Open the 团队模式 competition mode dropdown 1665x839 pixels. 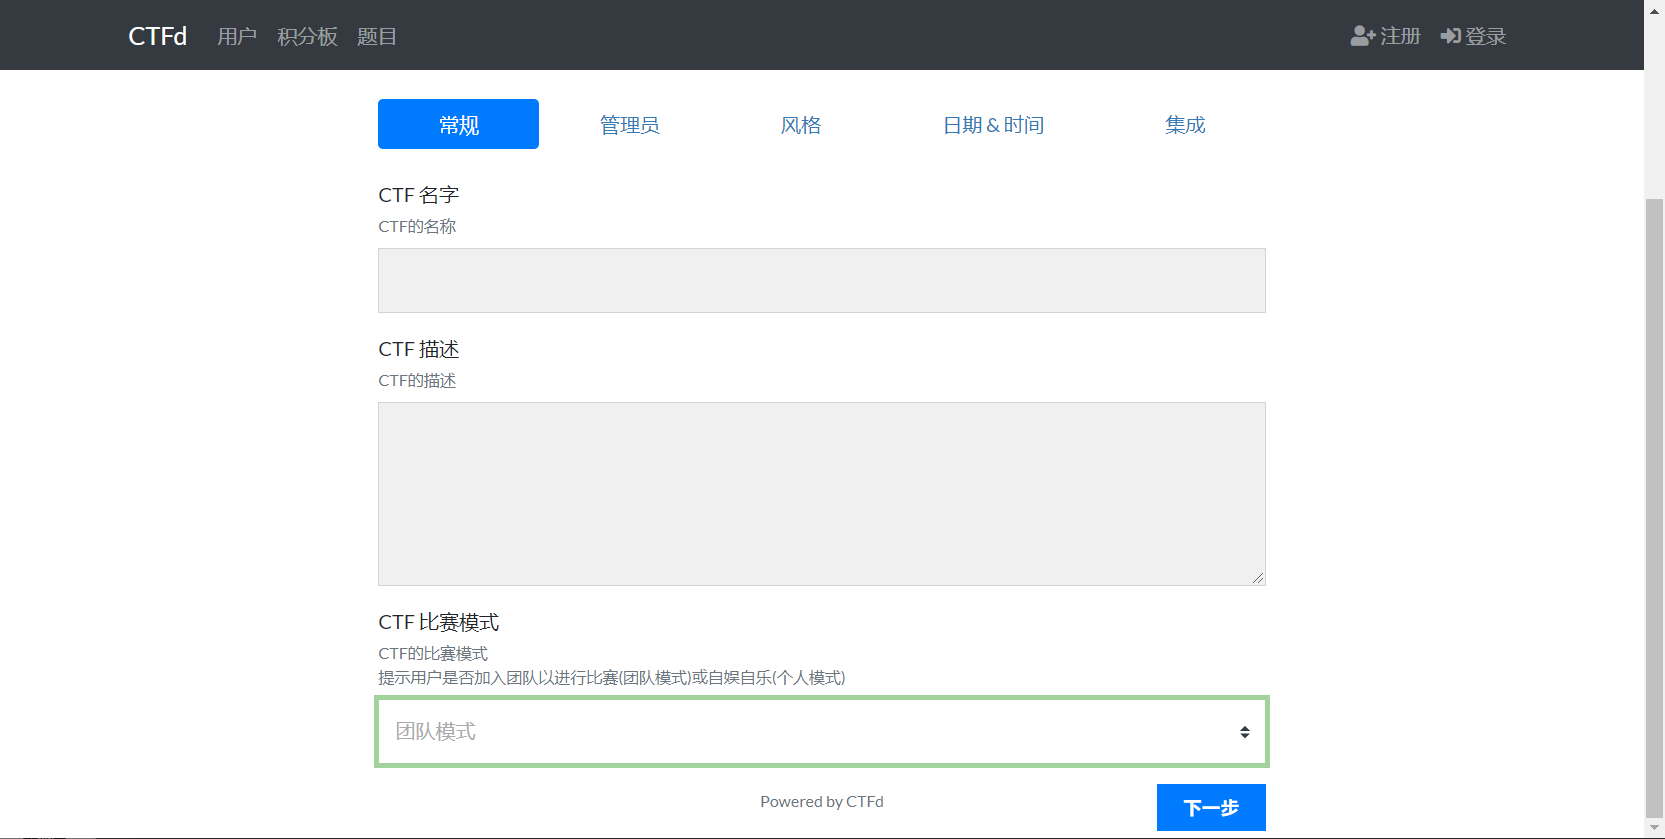821,732
